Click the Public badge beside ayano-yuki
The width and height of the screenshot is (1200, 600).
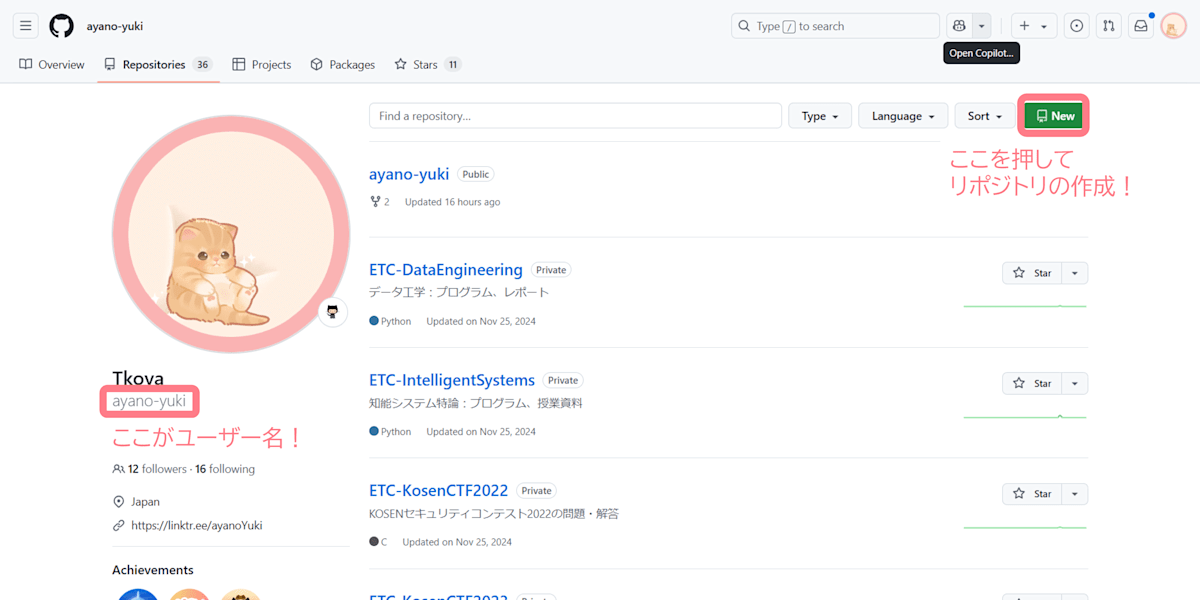click(476, 174)
